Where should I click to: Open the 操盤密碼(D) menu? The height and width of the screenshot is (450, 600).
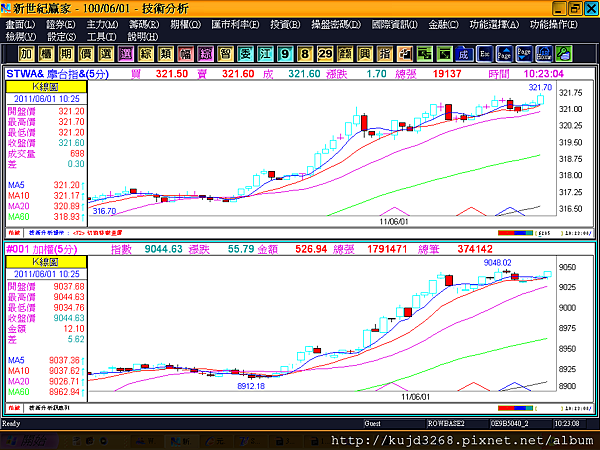coord(336,24)
